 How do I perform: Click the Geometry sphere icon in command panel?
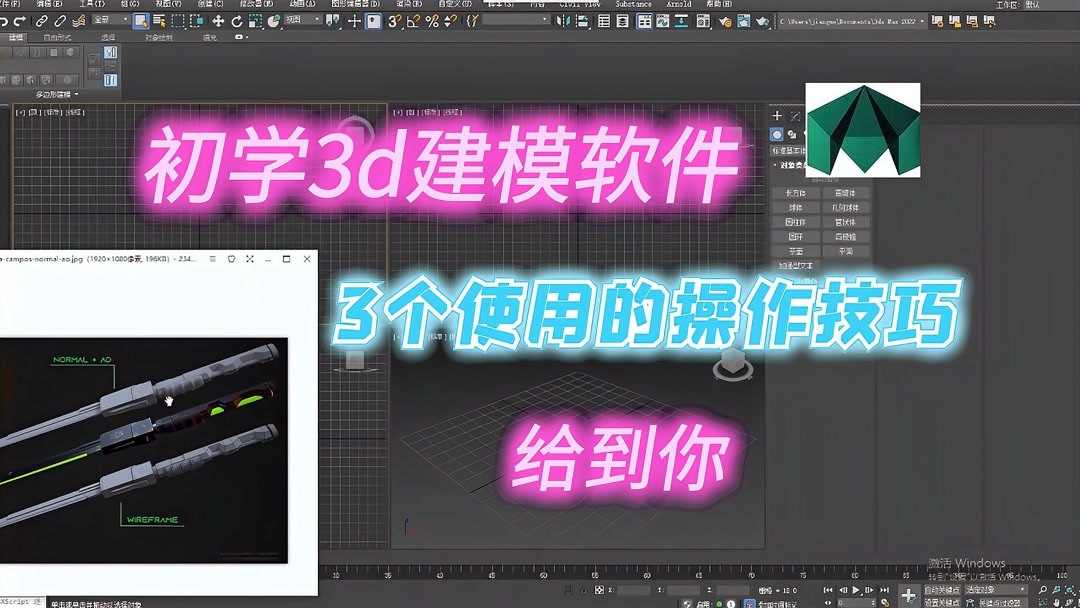pyautogui.click(x=777, y=134)
